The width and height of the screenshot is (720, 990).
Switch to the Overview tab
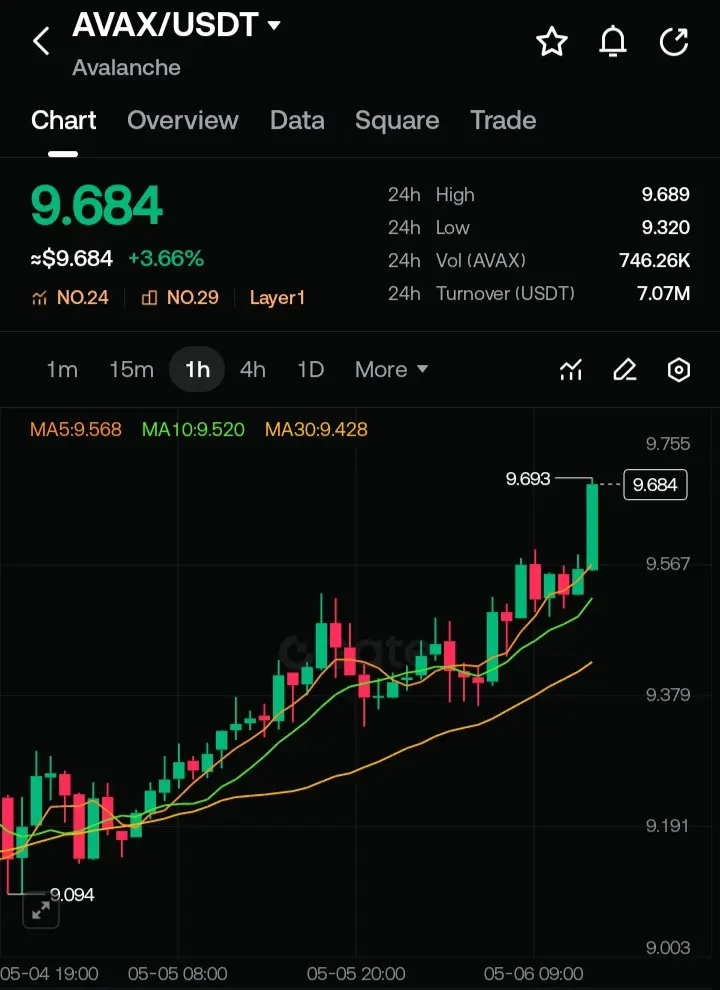[x=183, y=120]
